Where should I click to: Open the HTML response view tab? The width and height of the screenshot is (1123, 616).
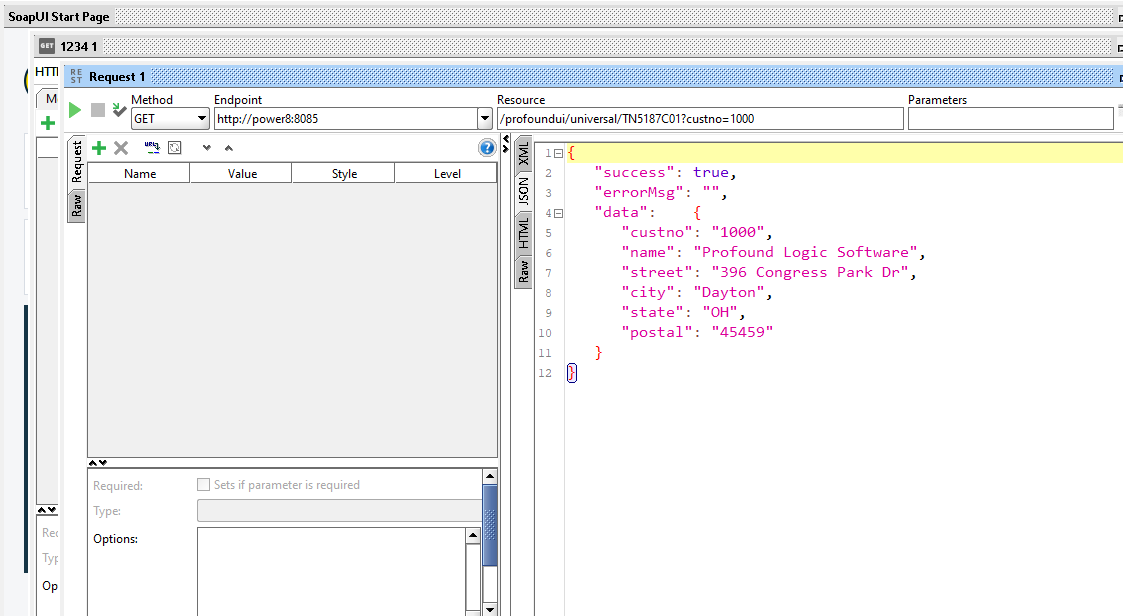(x=524, y=233)
